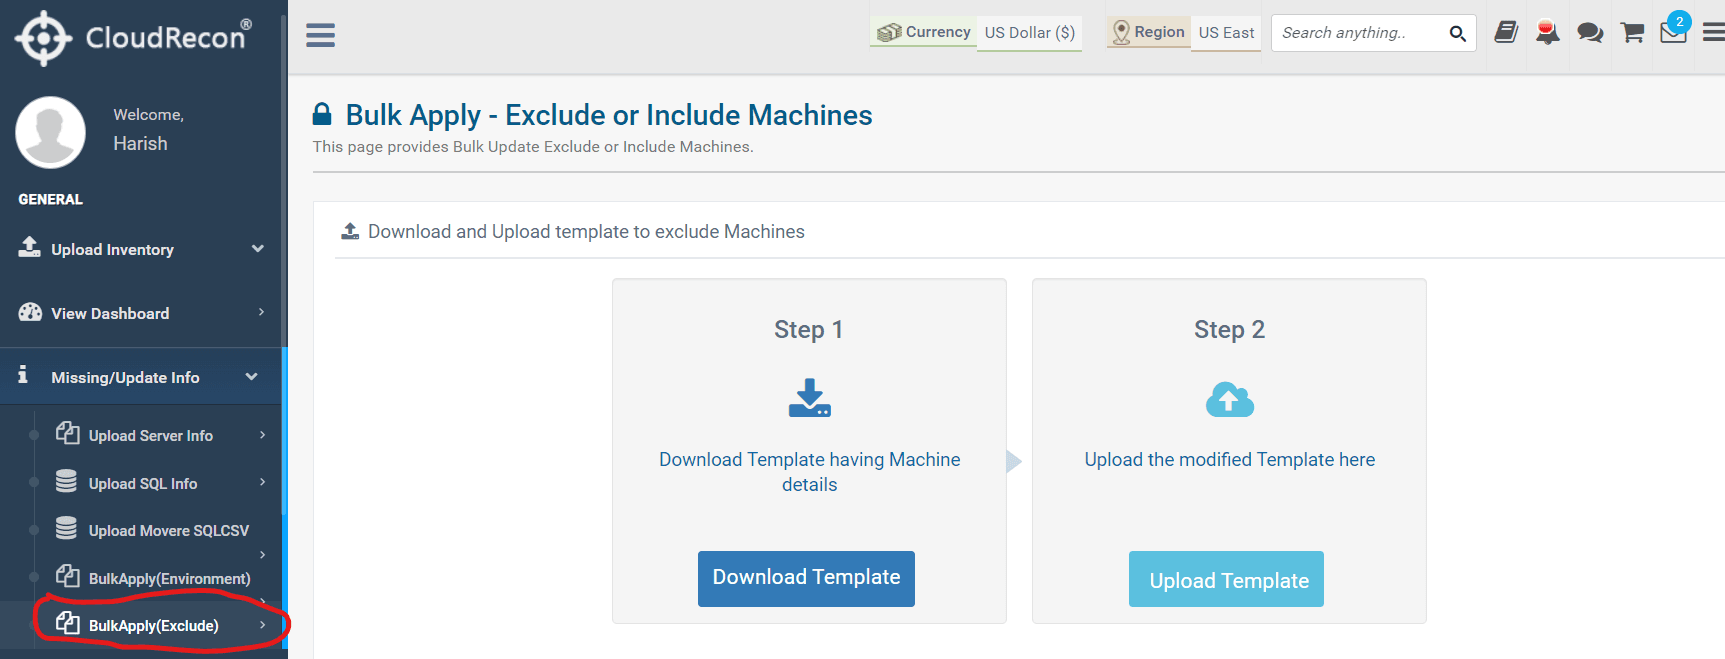
Task: Click the 'Harish' user name
Action: point(140,144)
